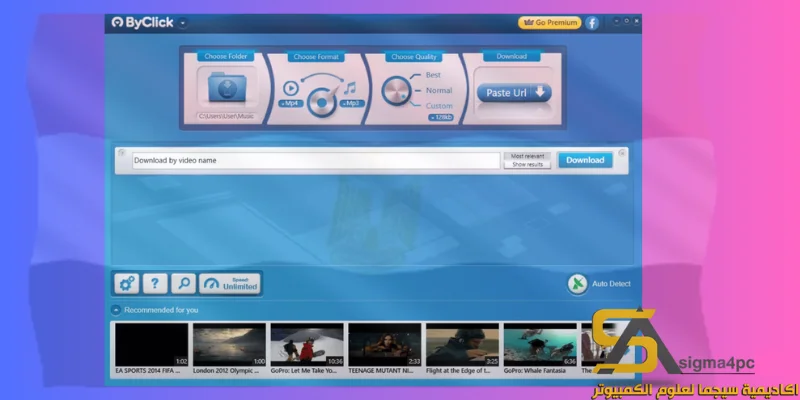Open GoPro: Let Me Take You thumbnail
800x400 pixels.
307,344
